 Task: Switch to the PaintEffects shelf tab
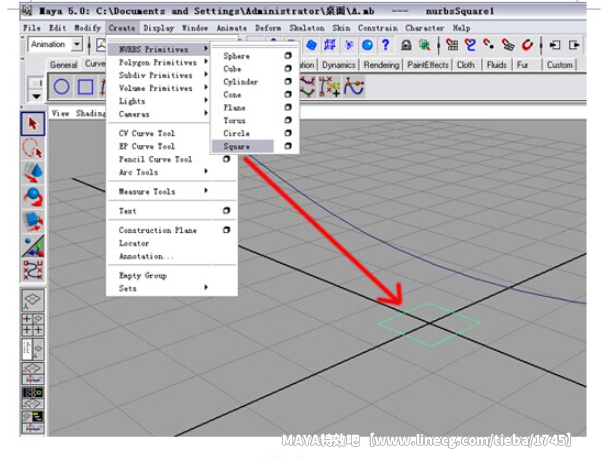click(x=428, y=65)
